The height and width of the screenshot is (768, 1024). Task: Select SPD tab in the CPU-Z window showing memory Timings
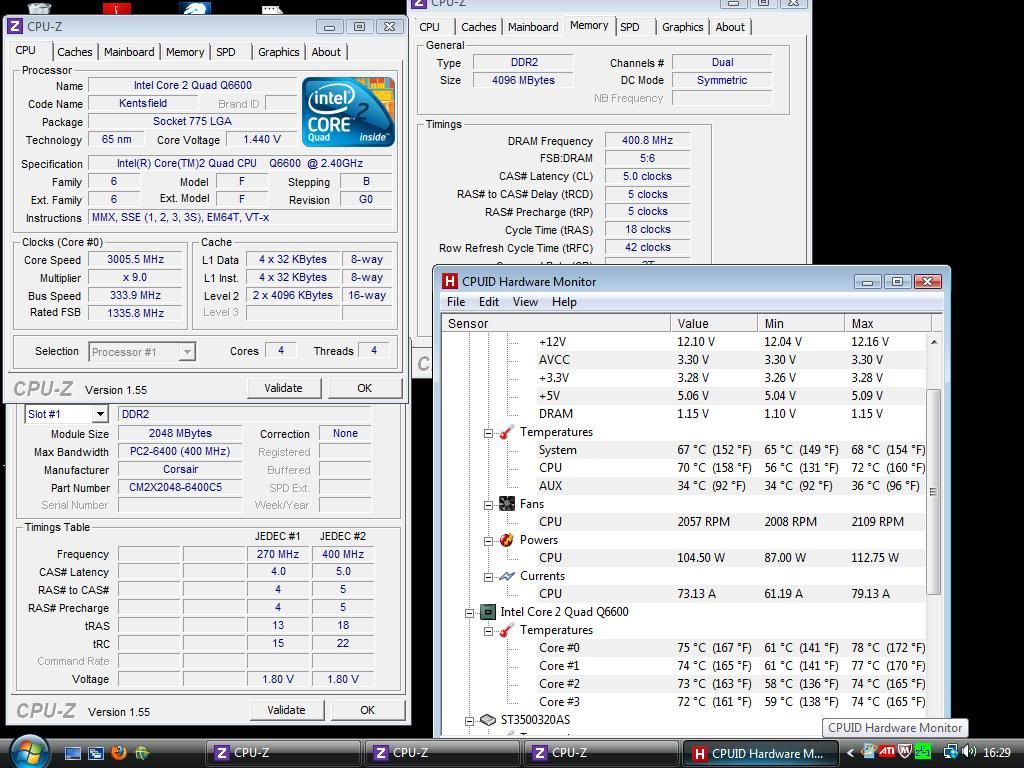coord(630,27)
